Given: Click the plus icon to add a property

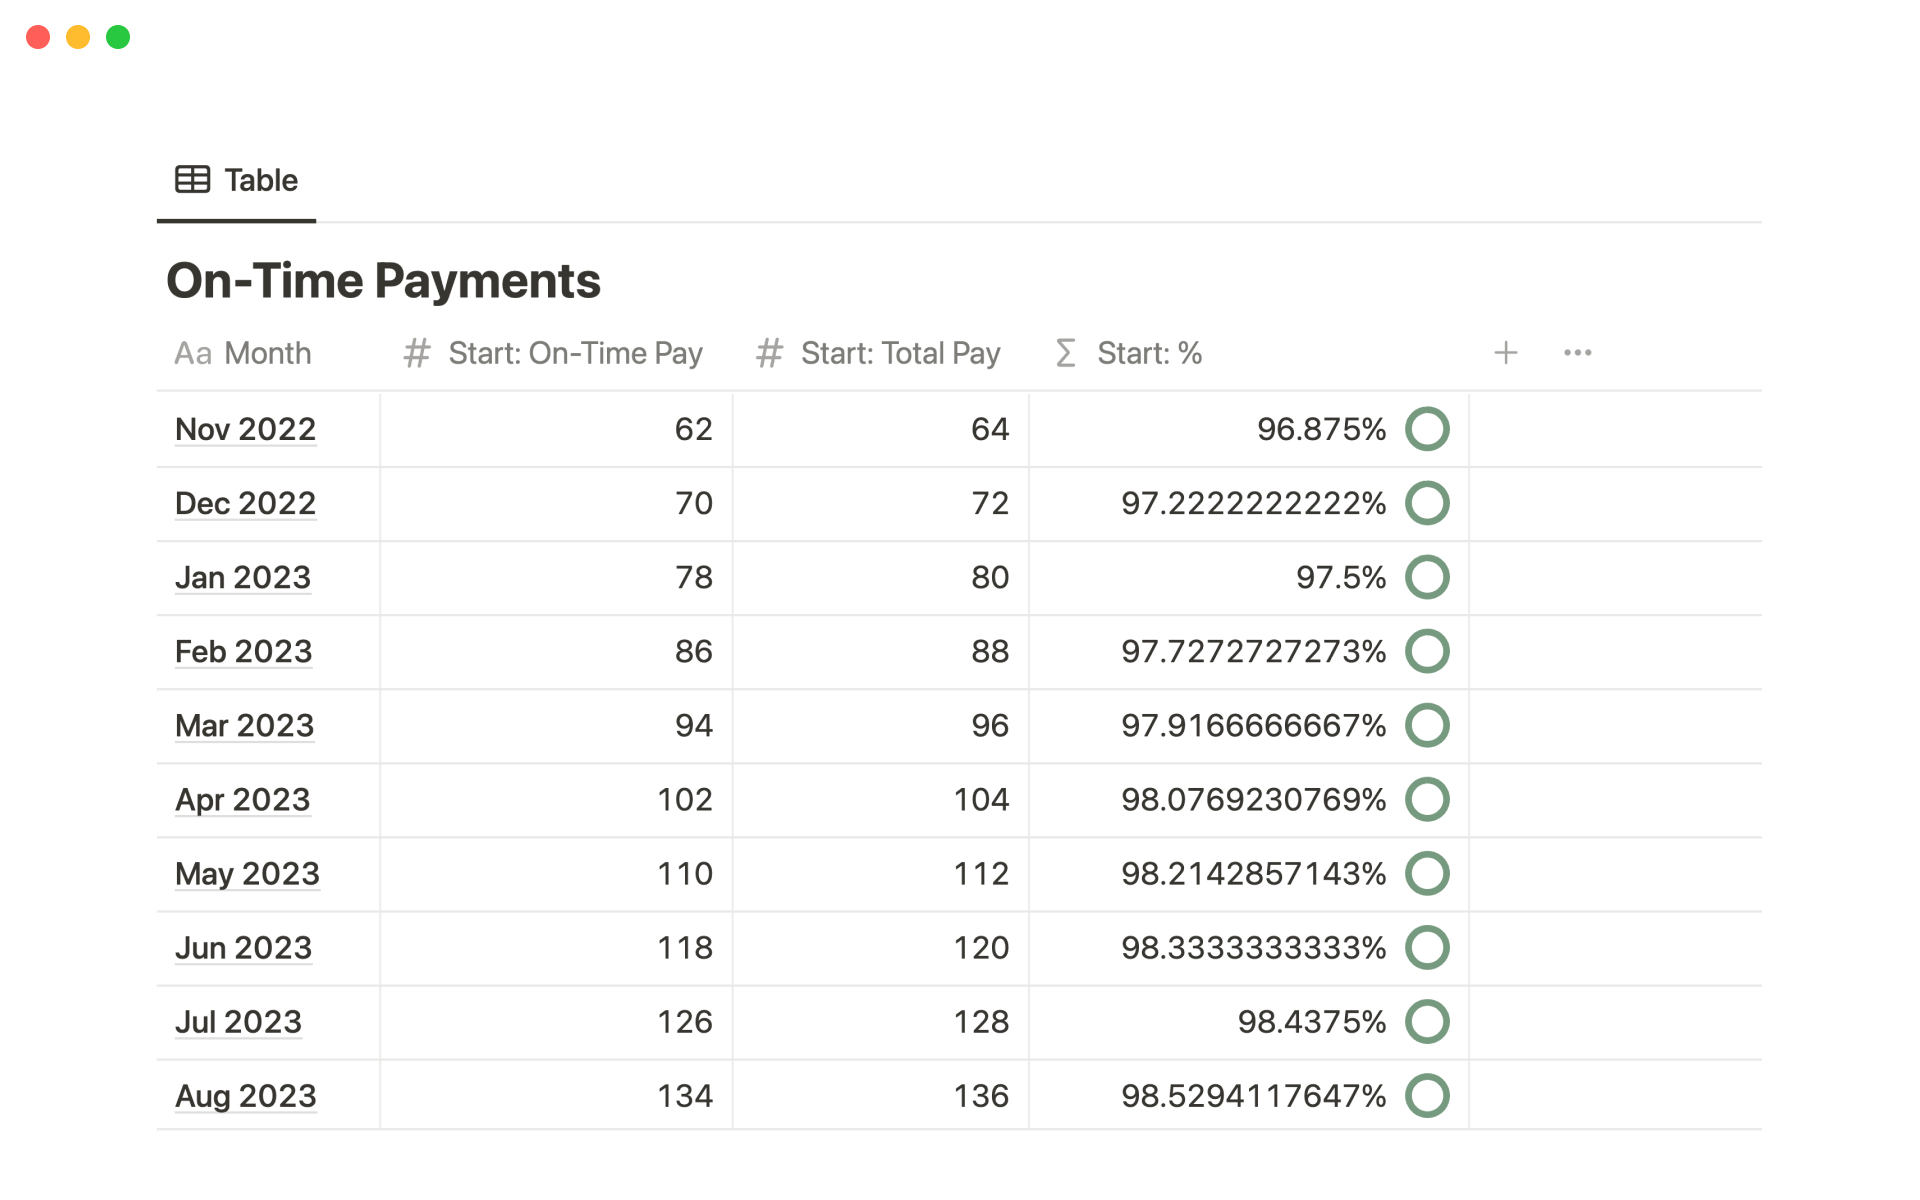Looking at the screenshot, I should [x=1505, y=353].
